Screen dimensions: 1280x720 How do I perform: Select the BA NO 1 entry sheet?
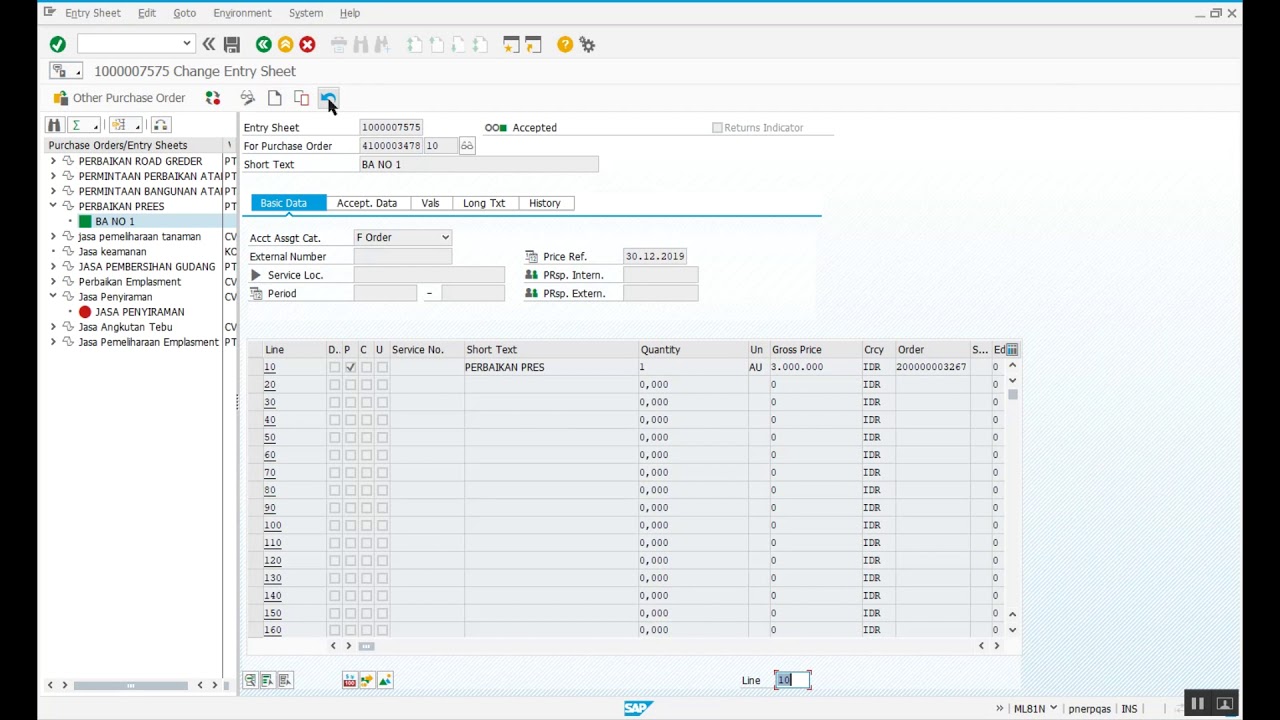(x=114, y=222)
